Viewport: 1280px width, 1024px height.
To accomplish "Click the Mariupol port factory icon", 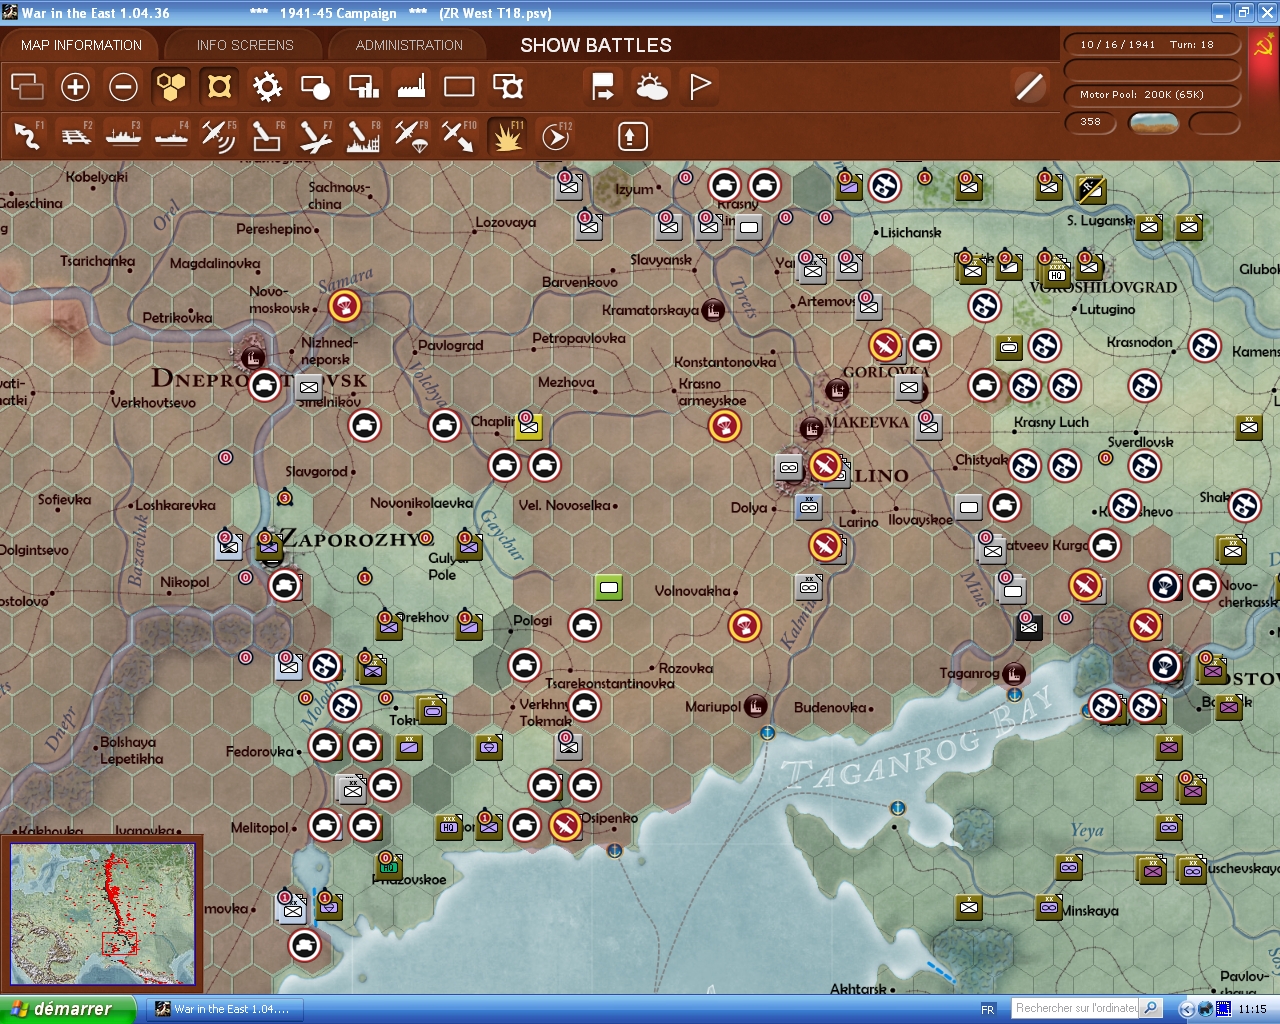I will [756, 706].
